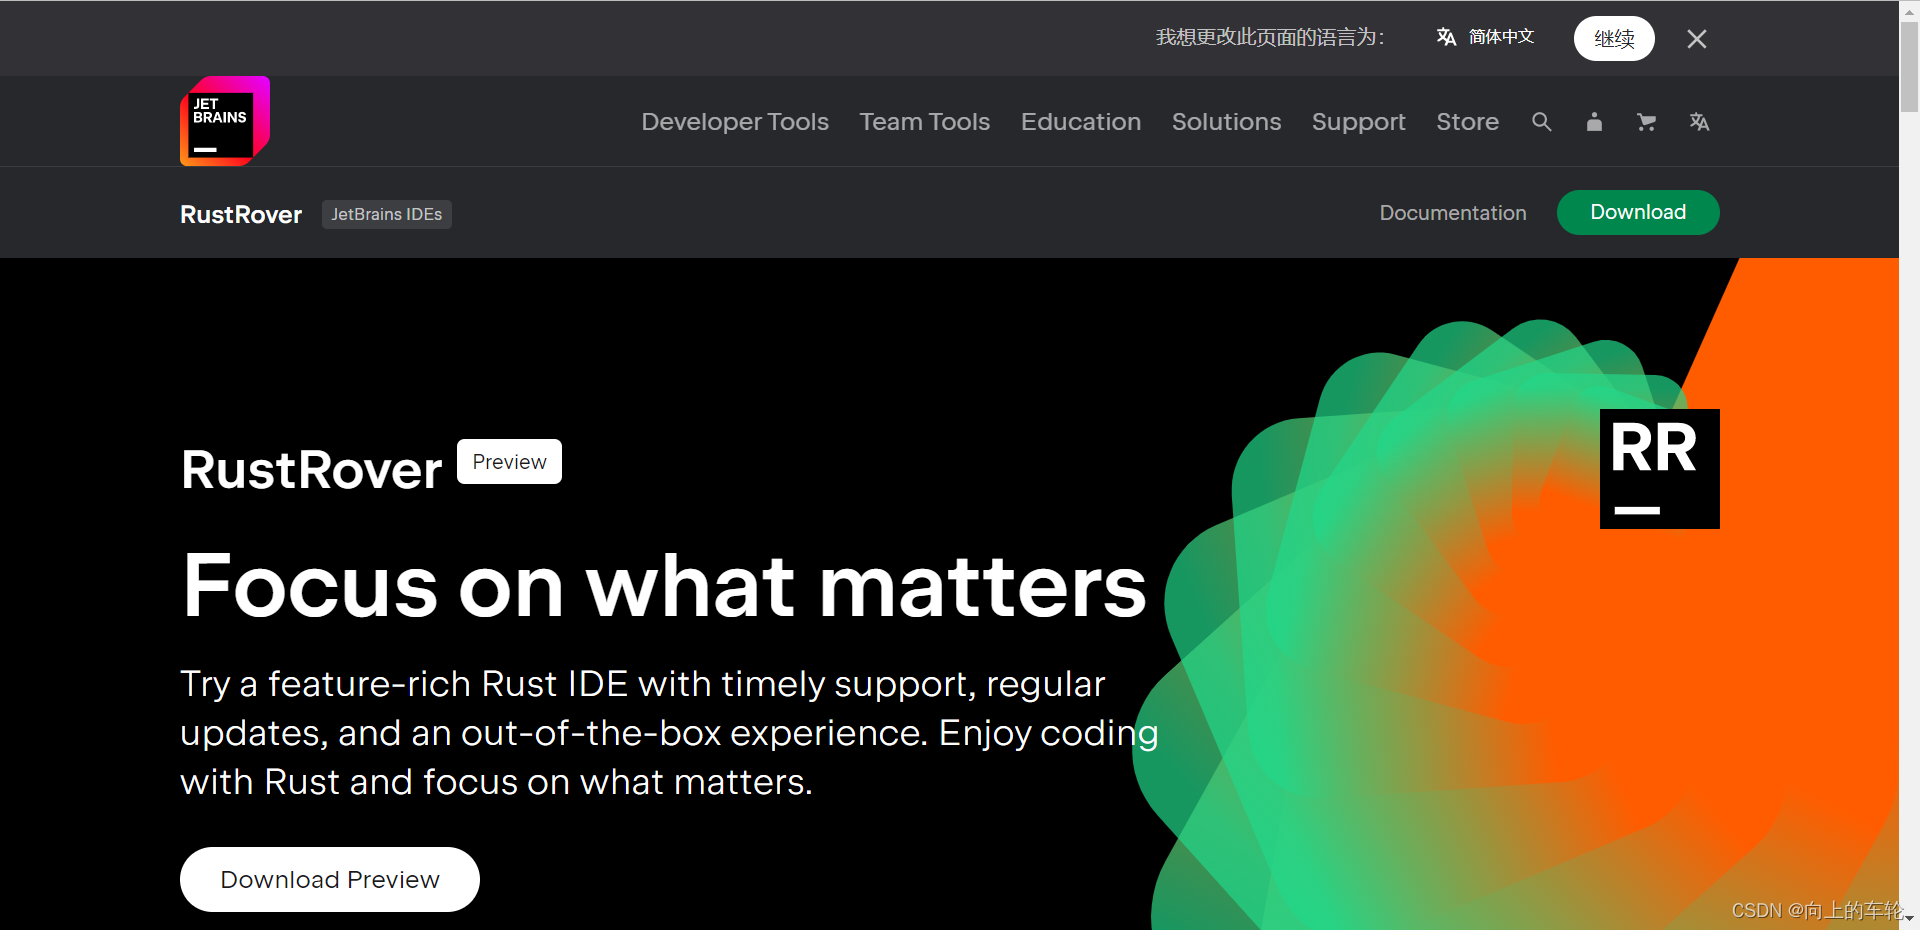
Task: Open the Education menu
Action: tap(1081, 122)
